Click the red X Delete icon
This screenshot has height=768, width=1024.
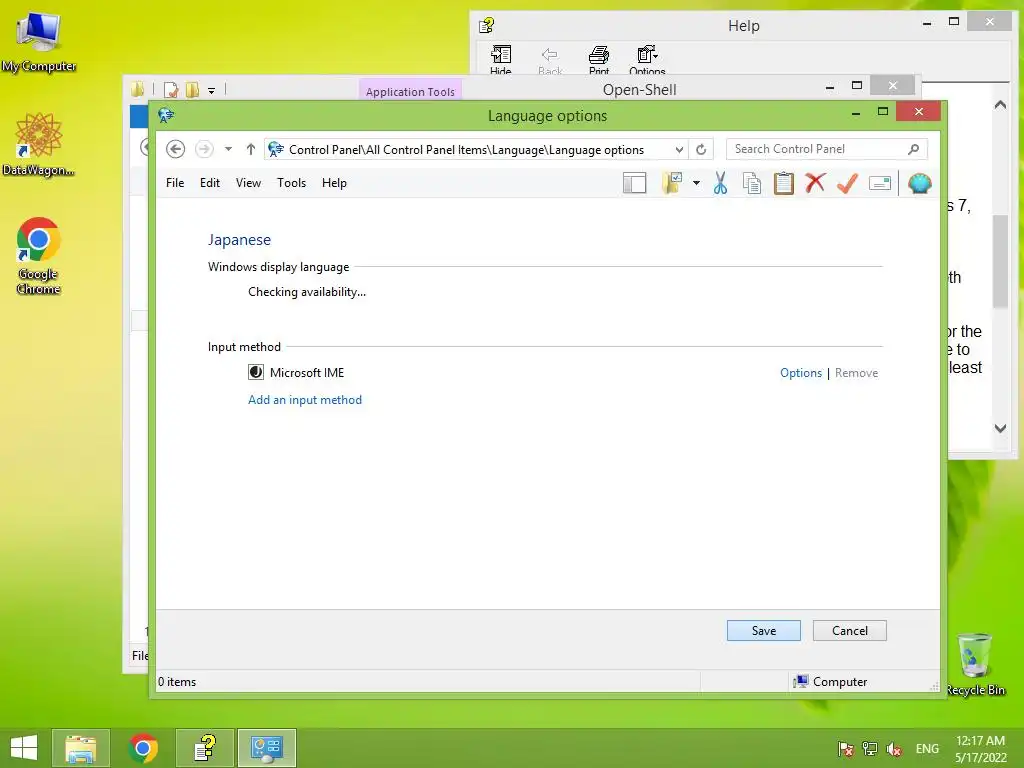(x=815, y=184)
